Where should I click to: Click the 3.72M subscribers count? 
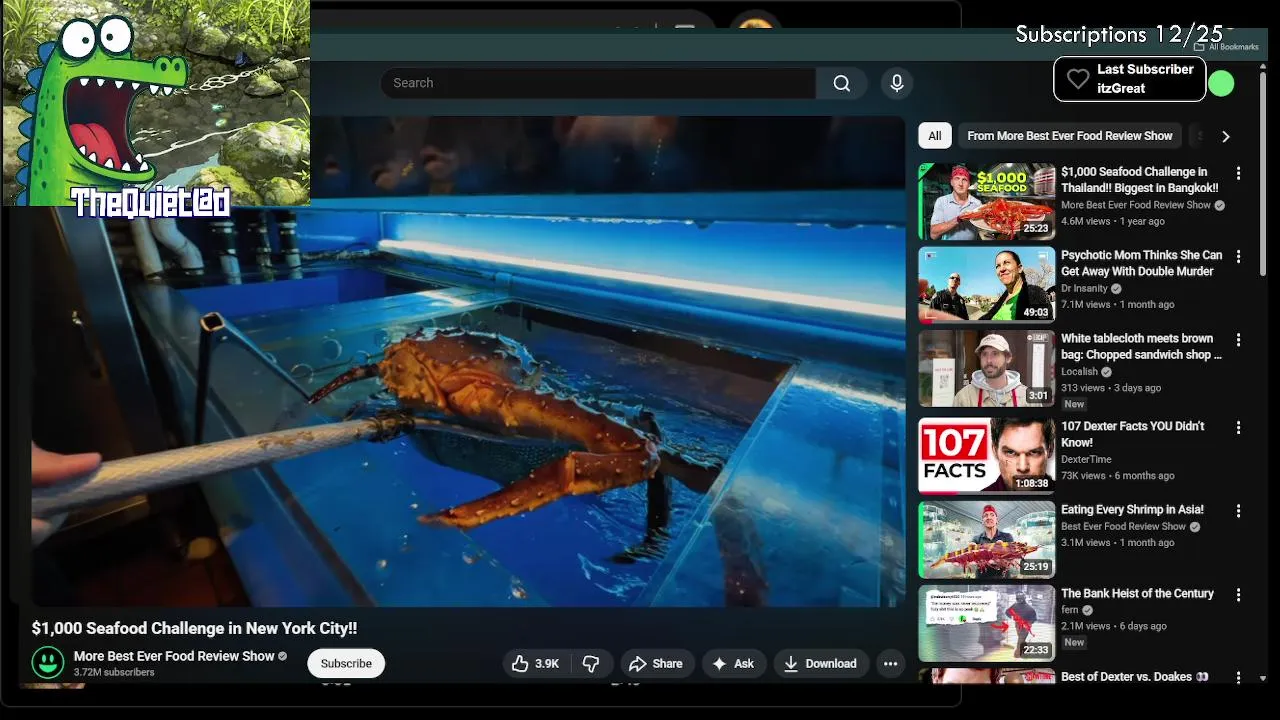click(114, 673)
